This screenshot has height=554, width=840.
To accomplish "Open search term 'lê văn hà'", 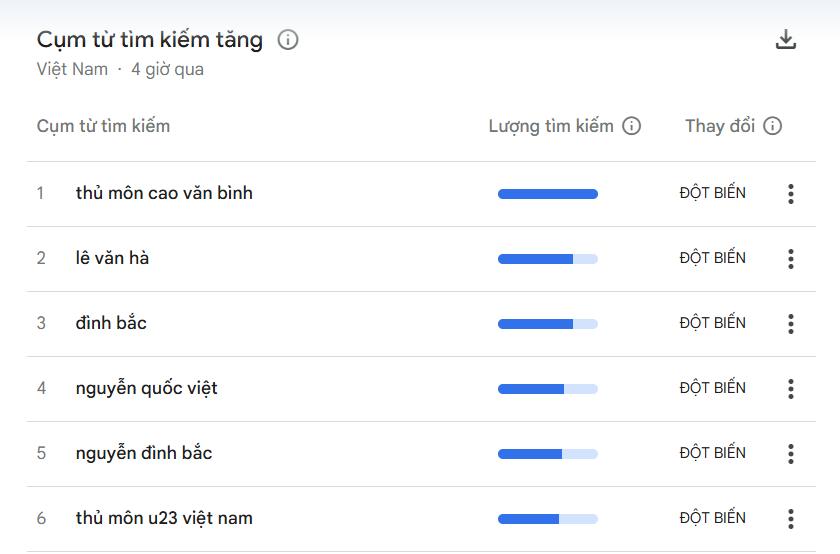I will pos(112,258).
